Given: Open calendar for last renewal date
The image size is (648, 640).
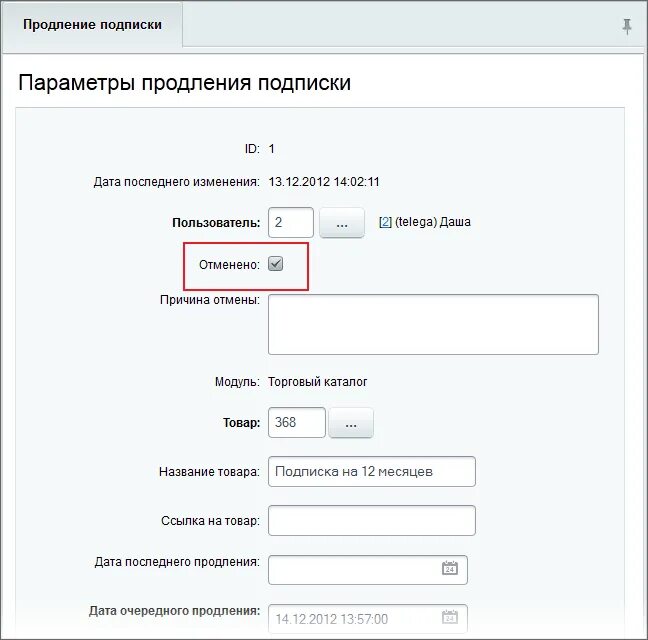Looking at the screenshot, I should [x=450, y=568].
